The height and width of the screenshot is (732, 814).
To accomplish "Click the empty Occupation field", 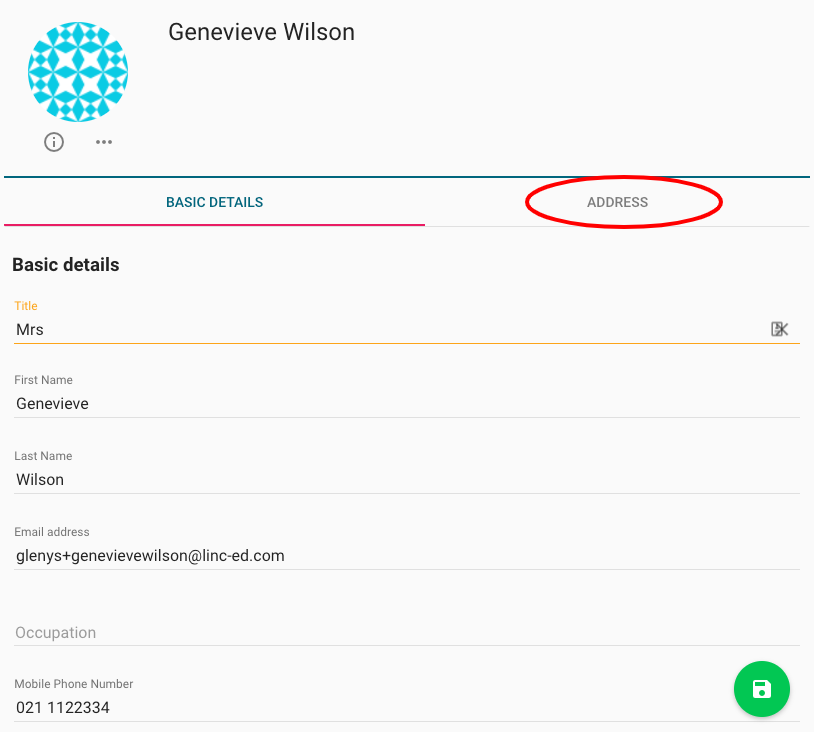I will pos(406,632).
